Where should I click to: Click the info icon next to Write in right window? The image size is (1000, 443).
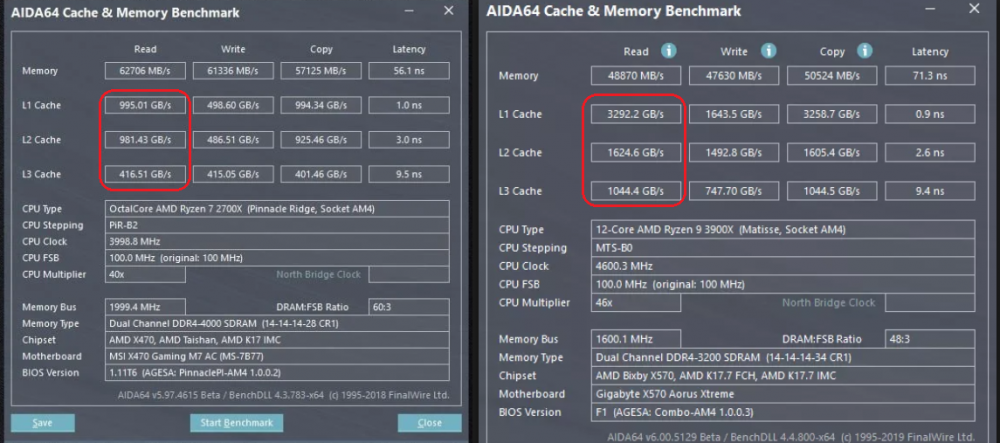click(x=768, y=51)
